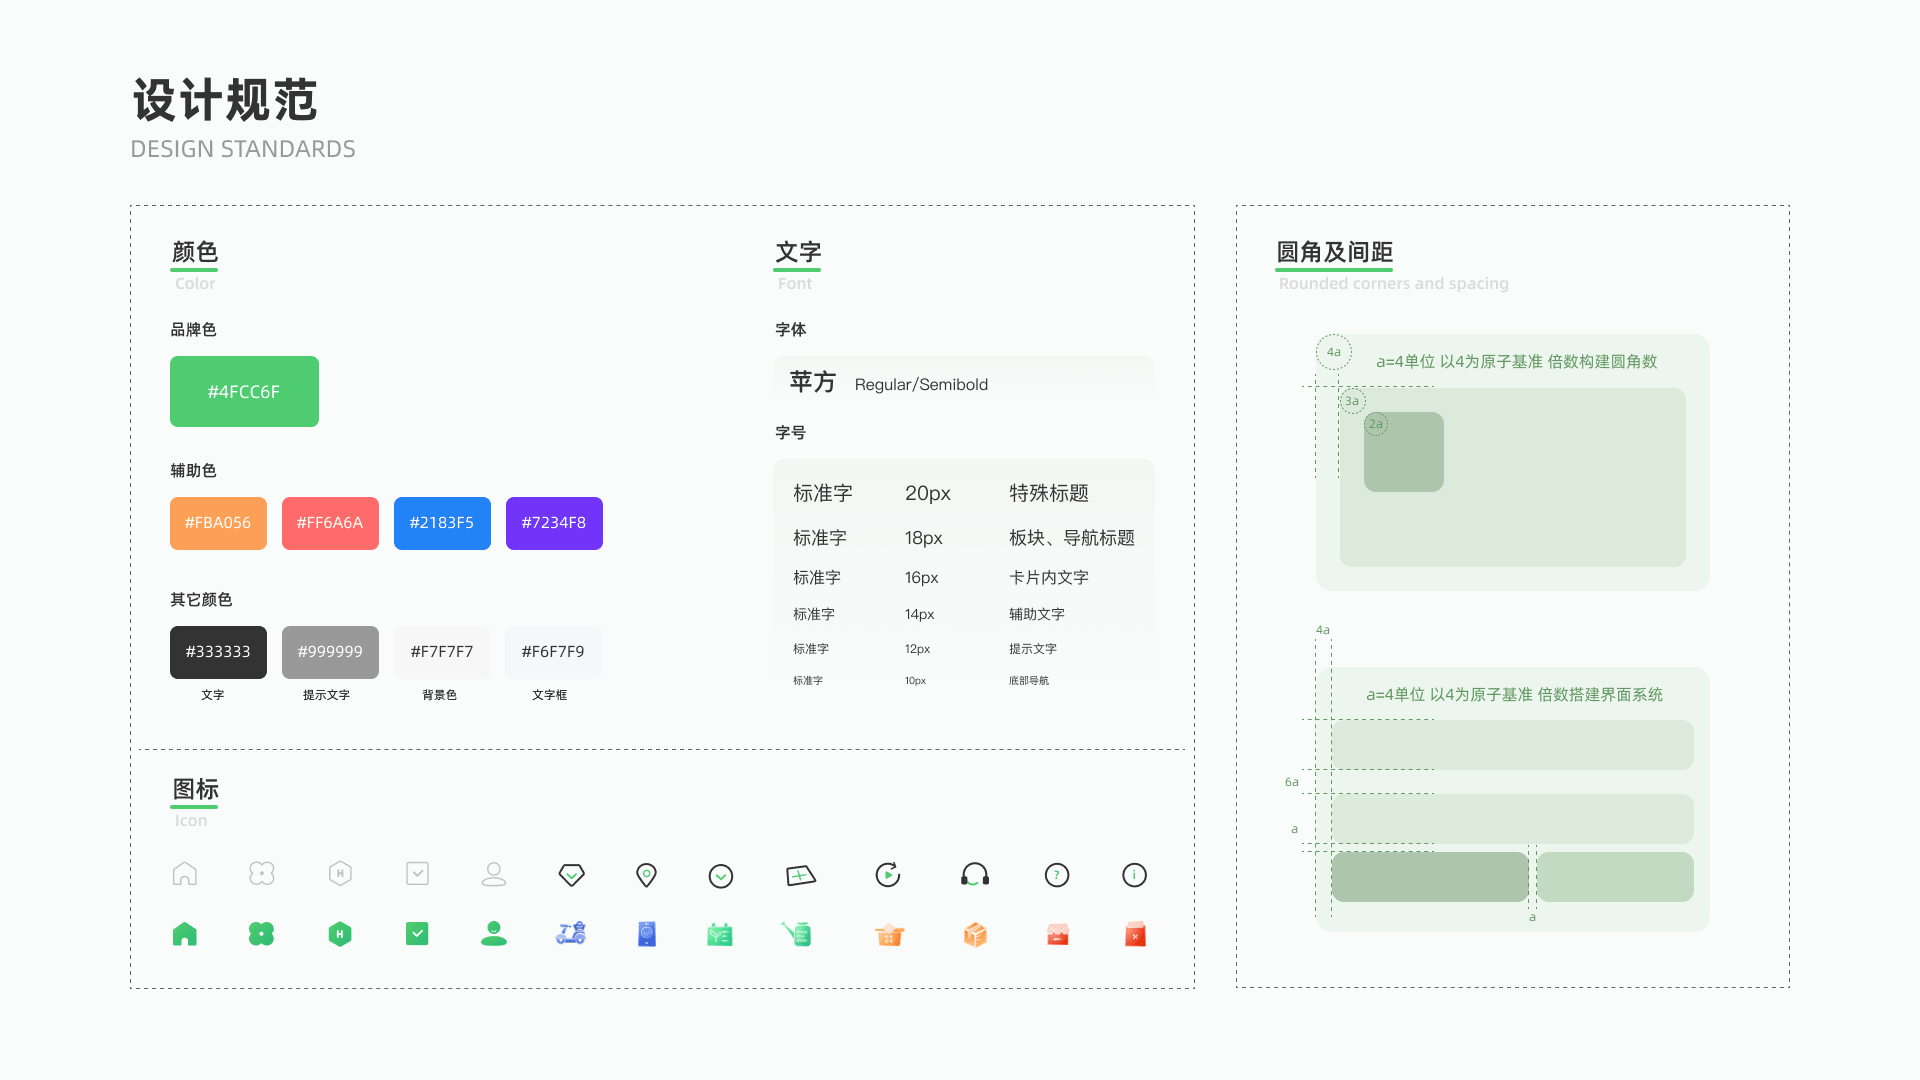The width and height of the screenshot is (1920, 1080).
Task: Click the red shopping bag icon
Action: [1135, 934]
